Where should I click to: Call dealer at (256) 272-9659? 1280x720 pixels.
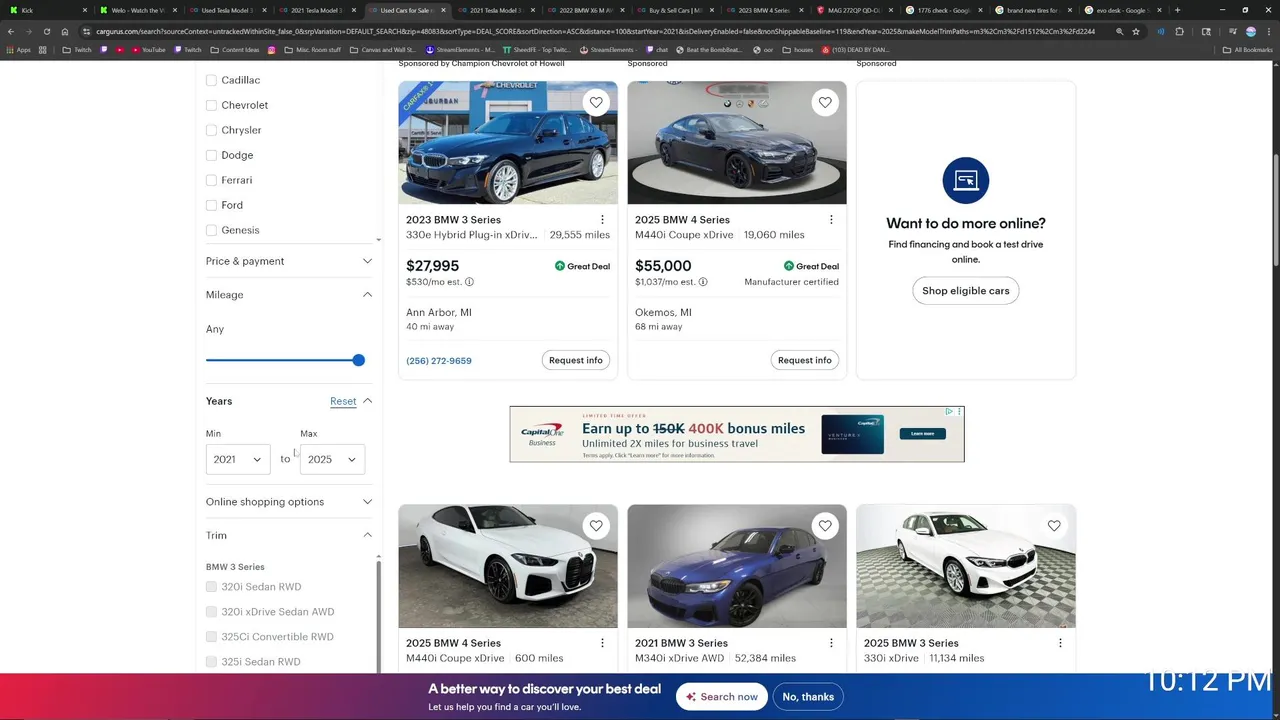click(x=439, y=360)
